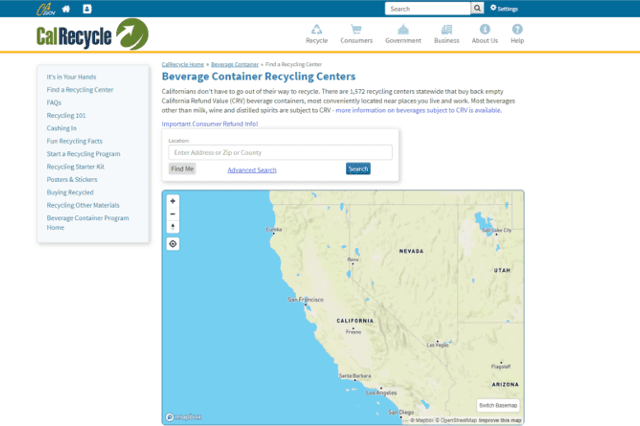Image resolution: width=640 pixels, height=426 pixels.
Task: Click the map geolocate target icon
Action: (173, 244)
